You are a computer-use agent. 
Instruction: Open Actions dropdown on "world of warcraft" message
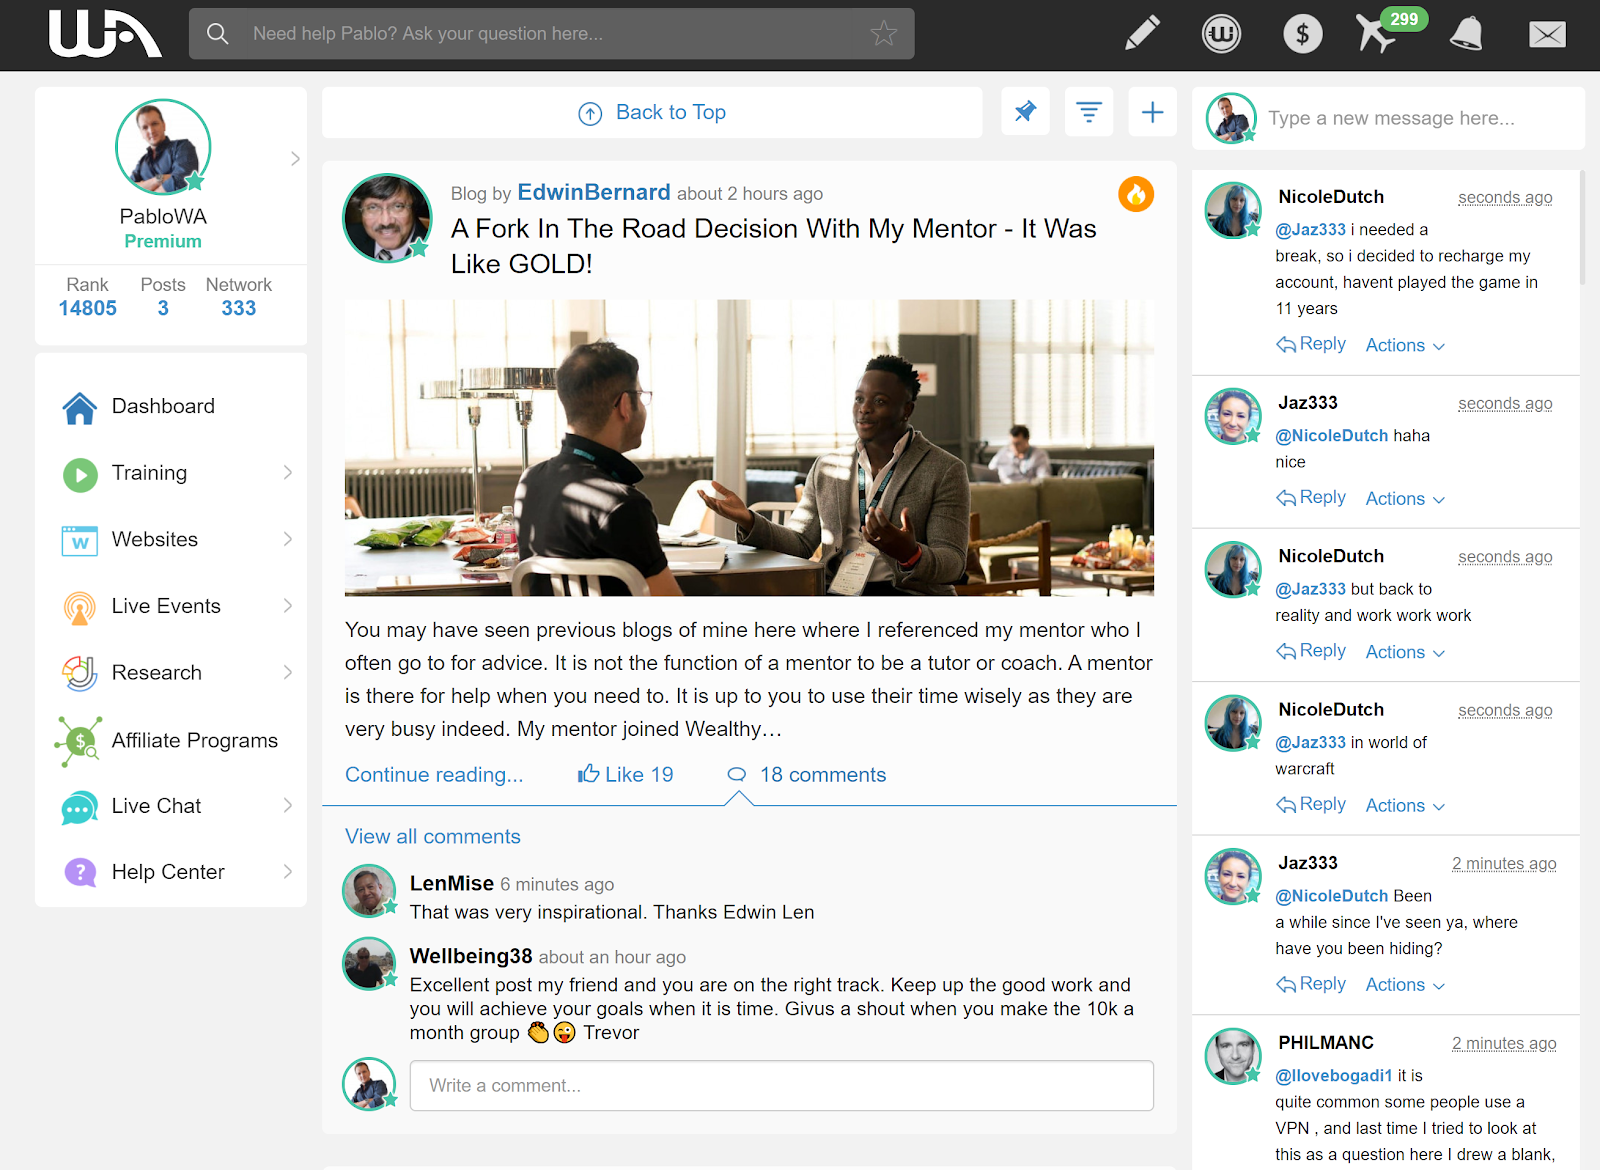tap(1405, 805)
